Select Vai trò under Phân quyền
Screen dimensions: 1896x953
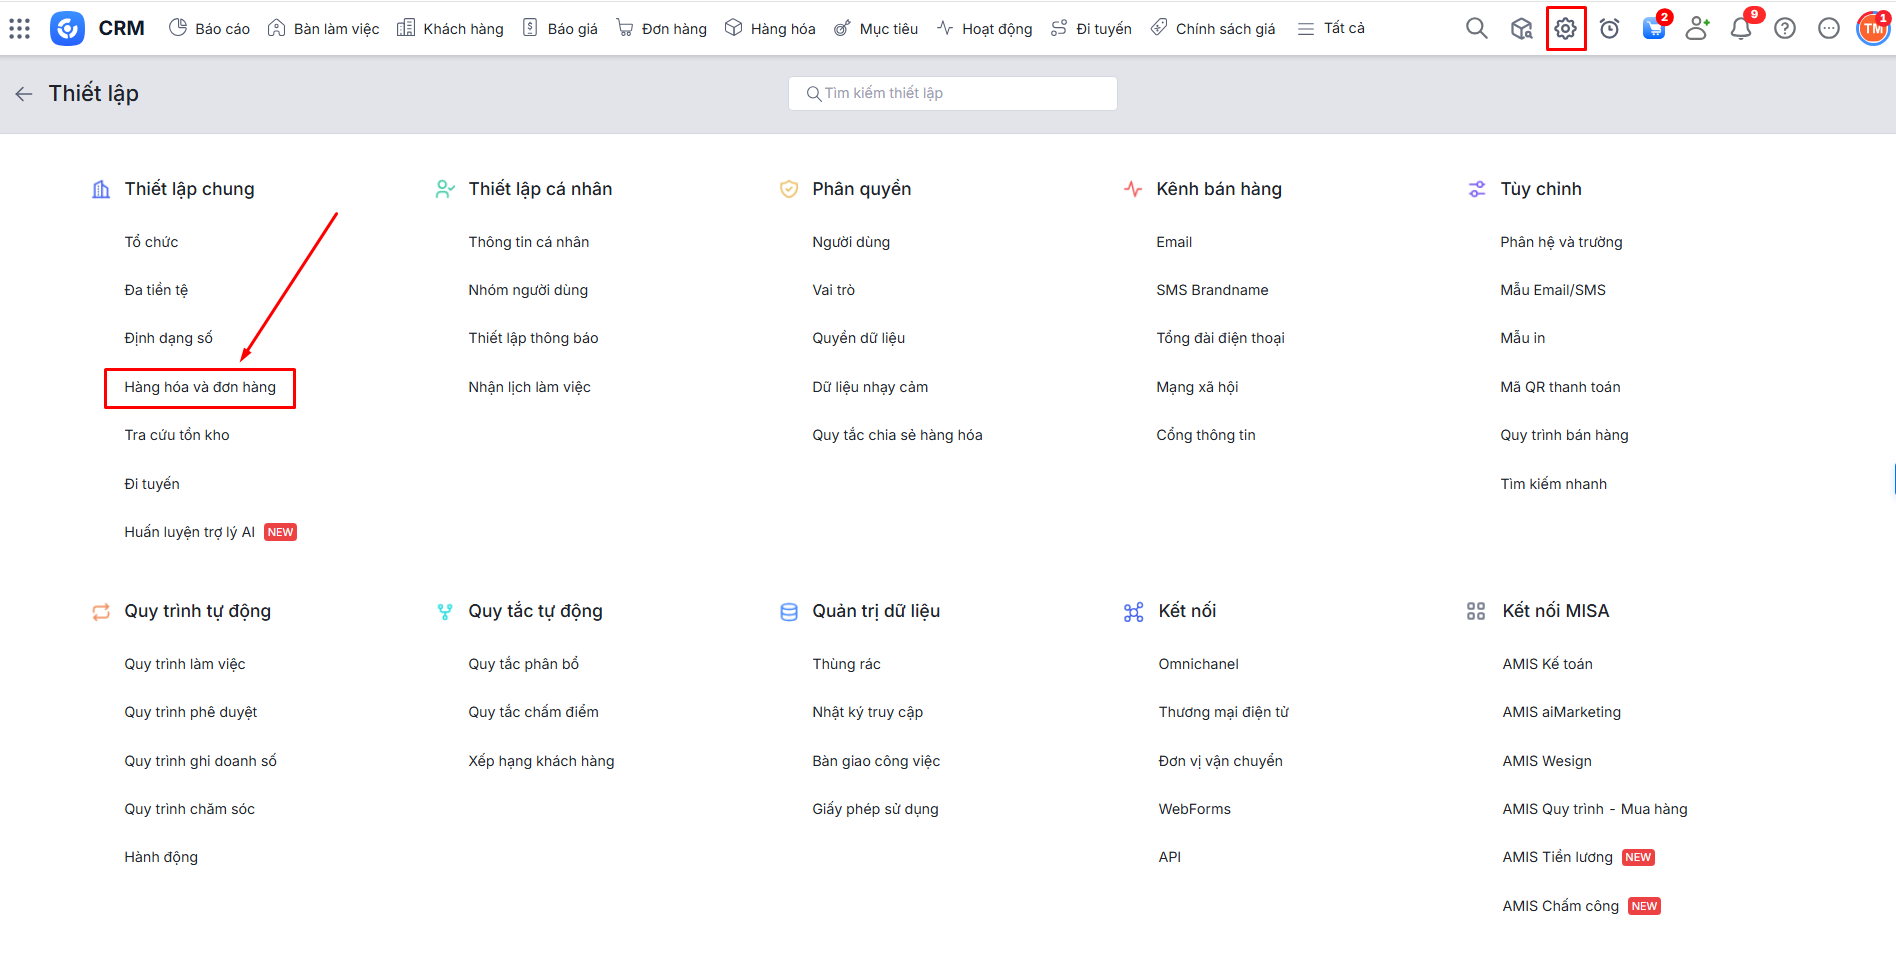click(x=833, y=290)
